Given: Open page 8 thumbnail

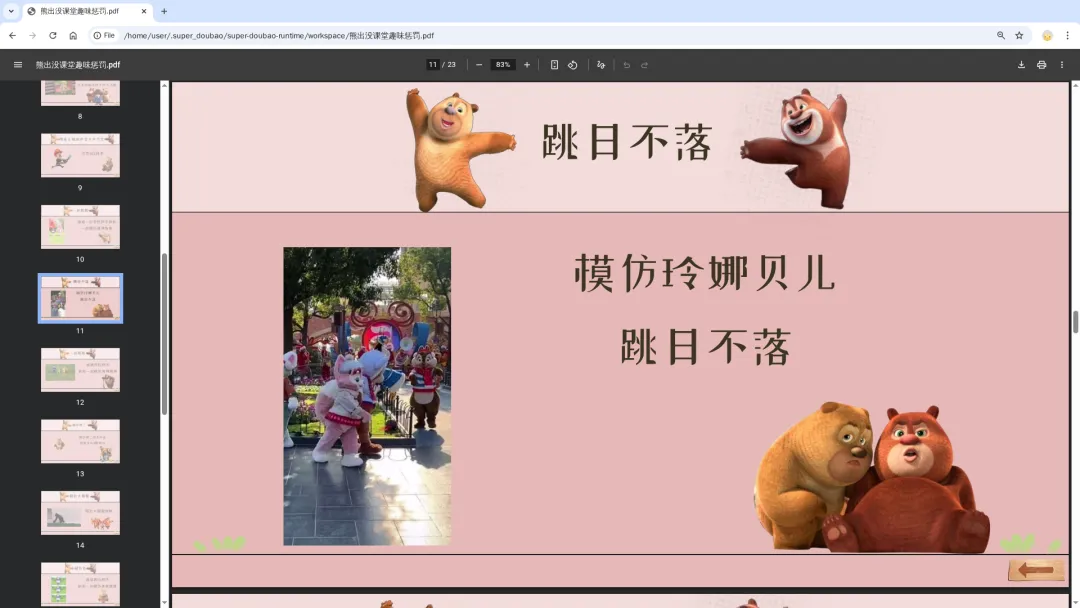Looking at the screenshot, I should (80, 93).
